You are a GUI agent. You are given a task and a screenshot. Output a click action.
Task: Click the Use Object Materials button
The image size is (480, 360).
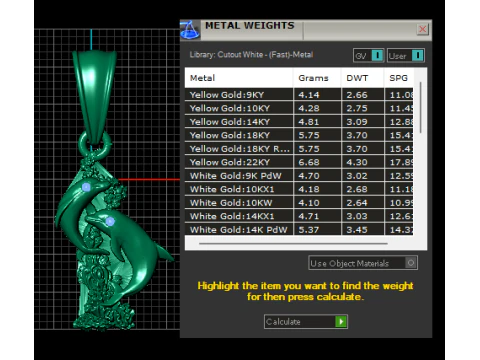pos(363,263)
